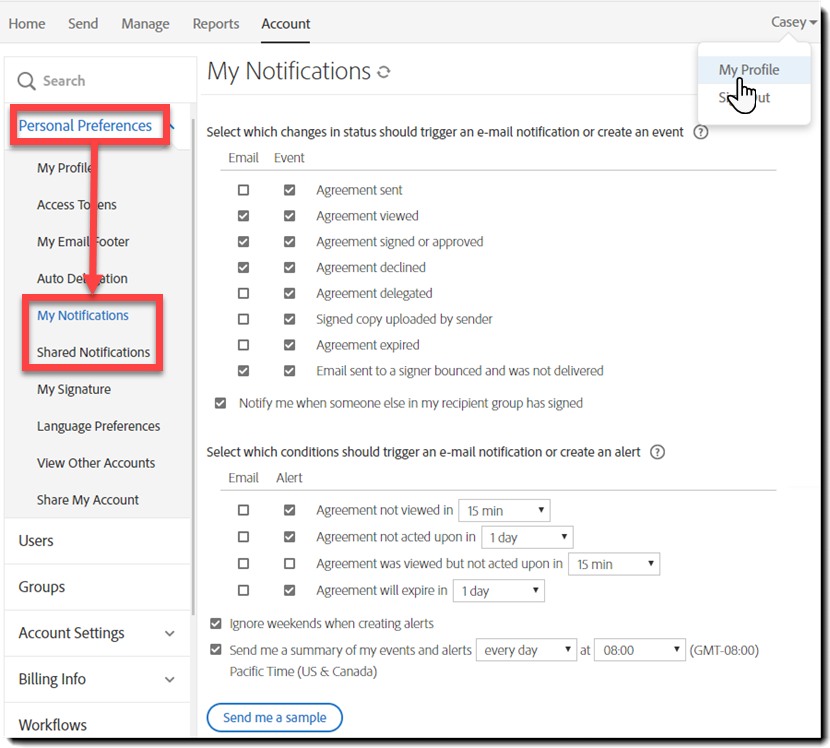Select My Profile from user menu
This screenshot has height=748, width=830.
(748, 70)
